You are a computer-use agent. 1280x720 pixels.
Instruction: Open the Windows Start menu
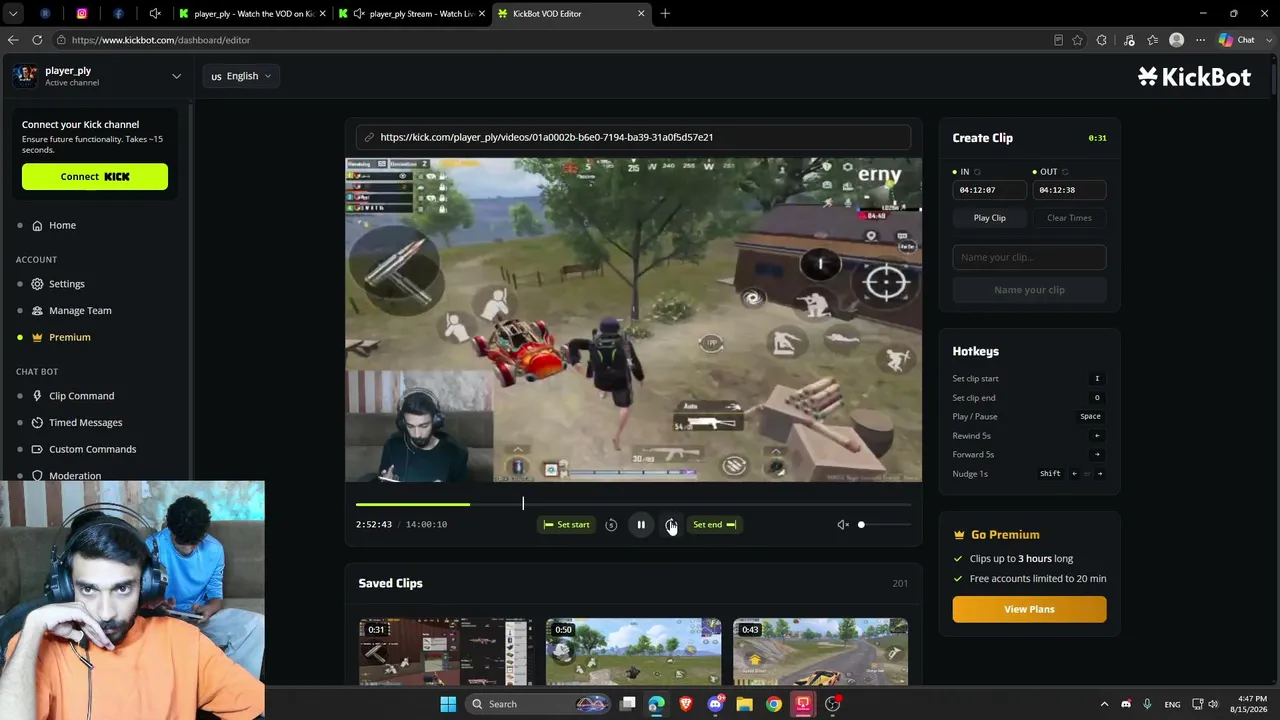(448, 704)
